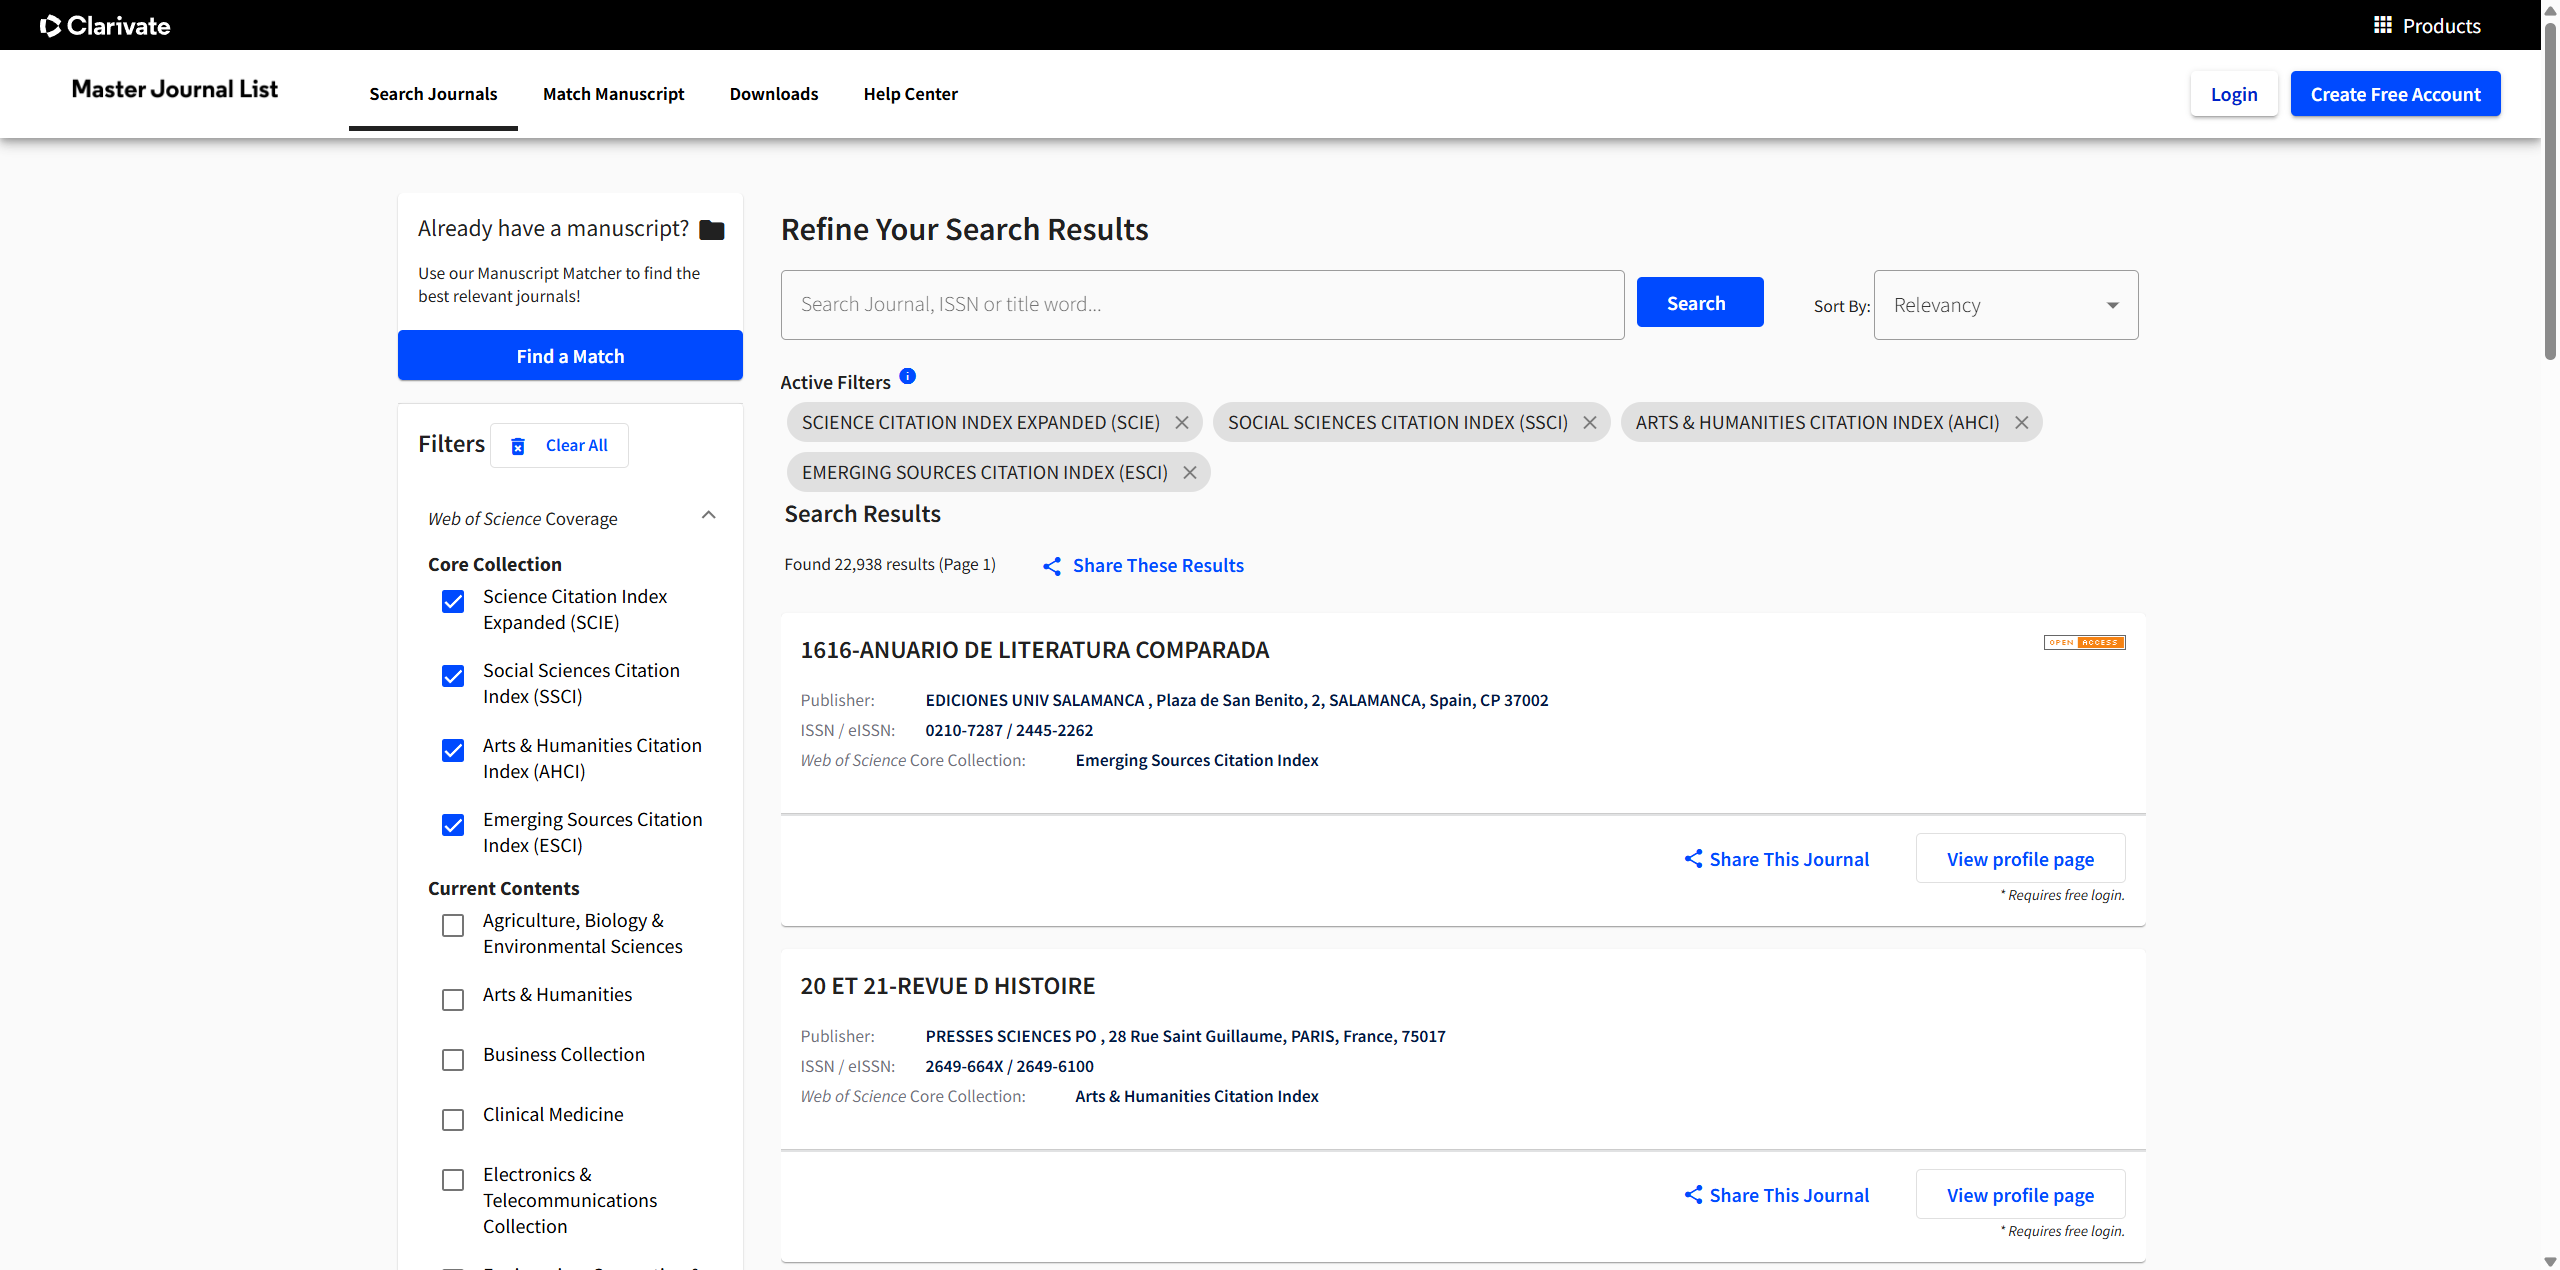The height and width of the screenshot is (1270, 2560).
Task: Uncheck Science Citation Index Expanded checkbox
Action: click(453, 601)
